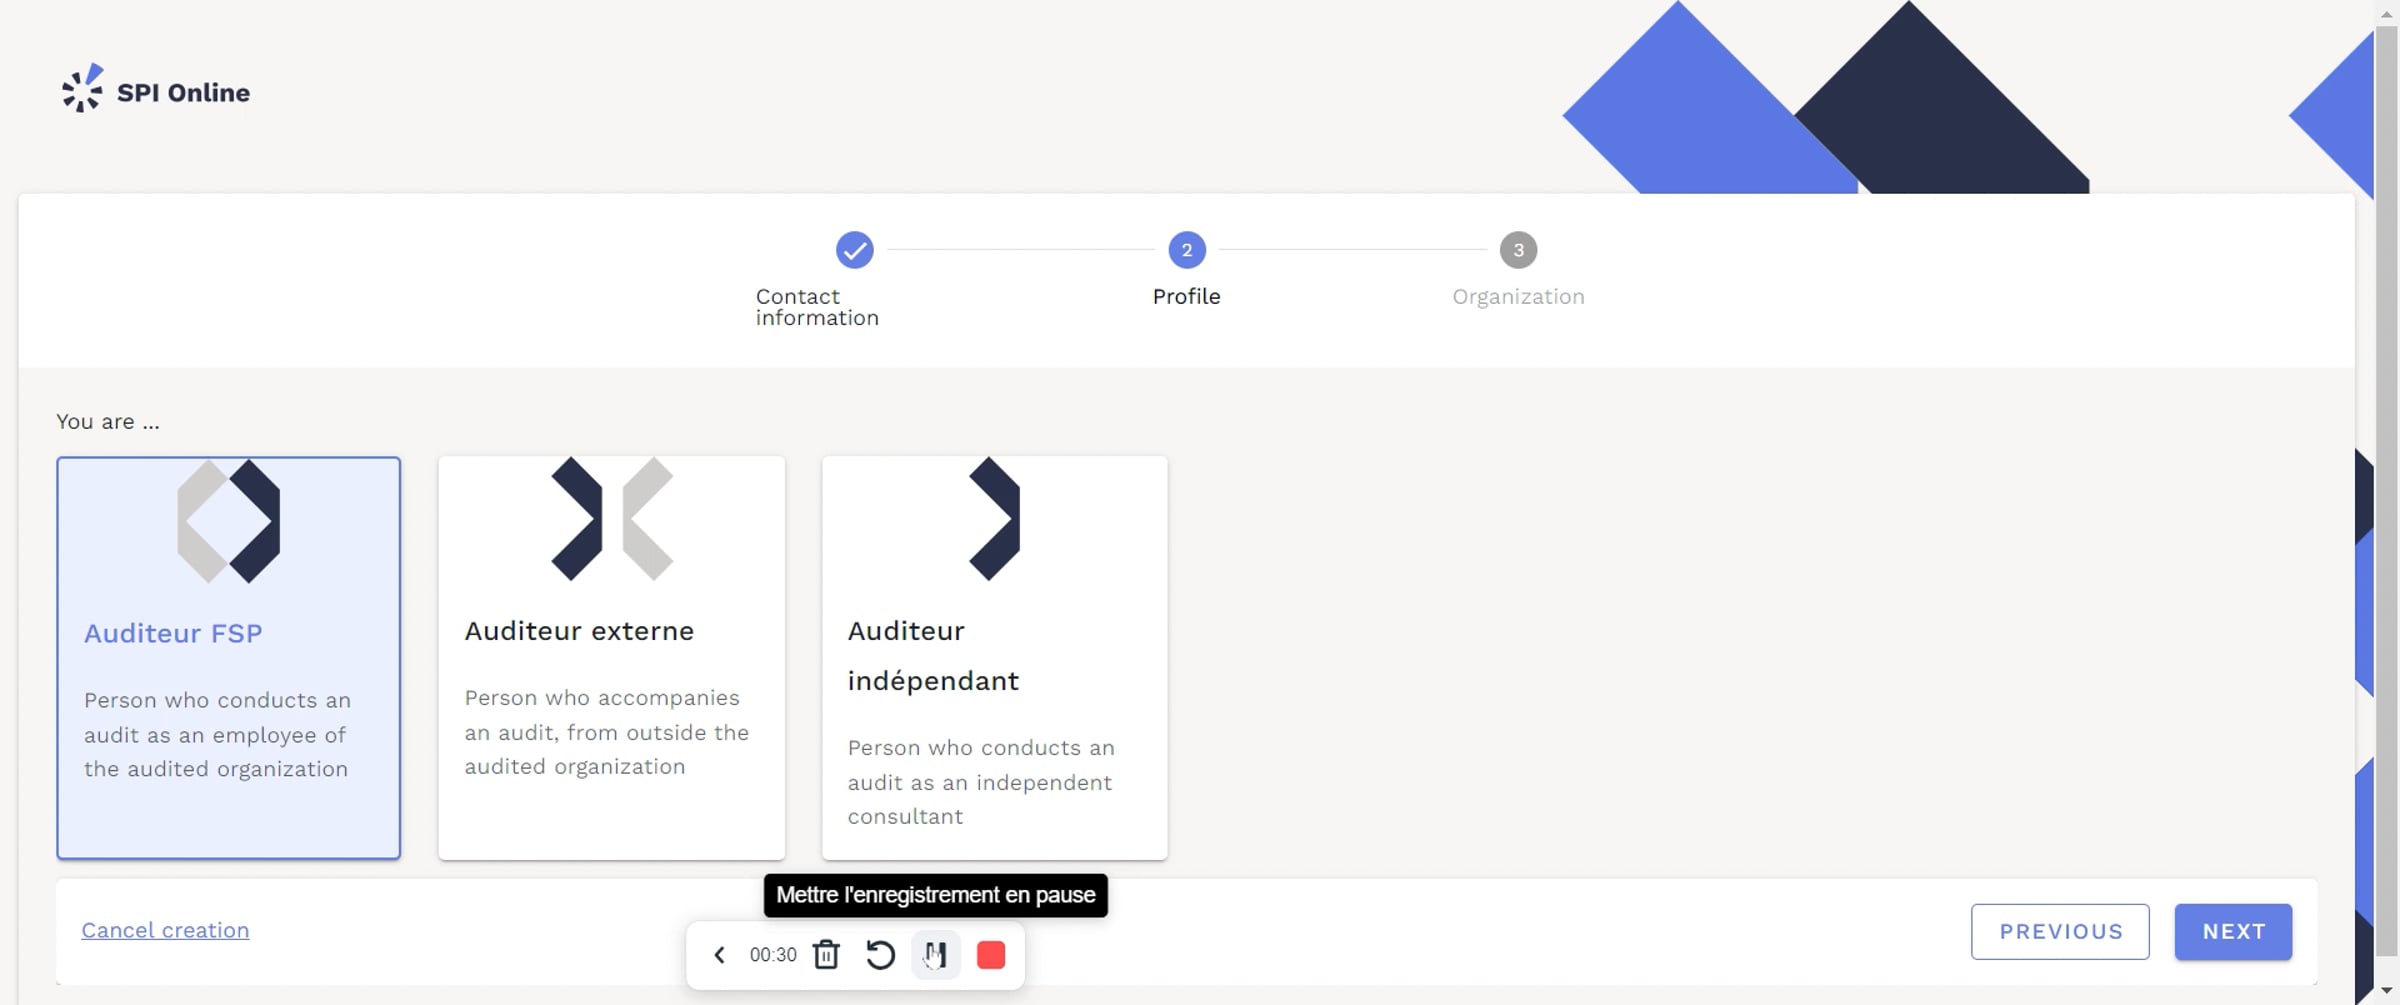Pause the recording via the hand icon
The width and height of the screenshot is (2400, 1005).
[935, 955]
